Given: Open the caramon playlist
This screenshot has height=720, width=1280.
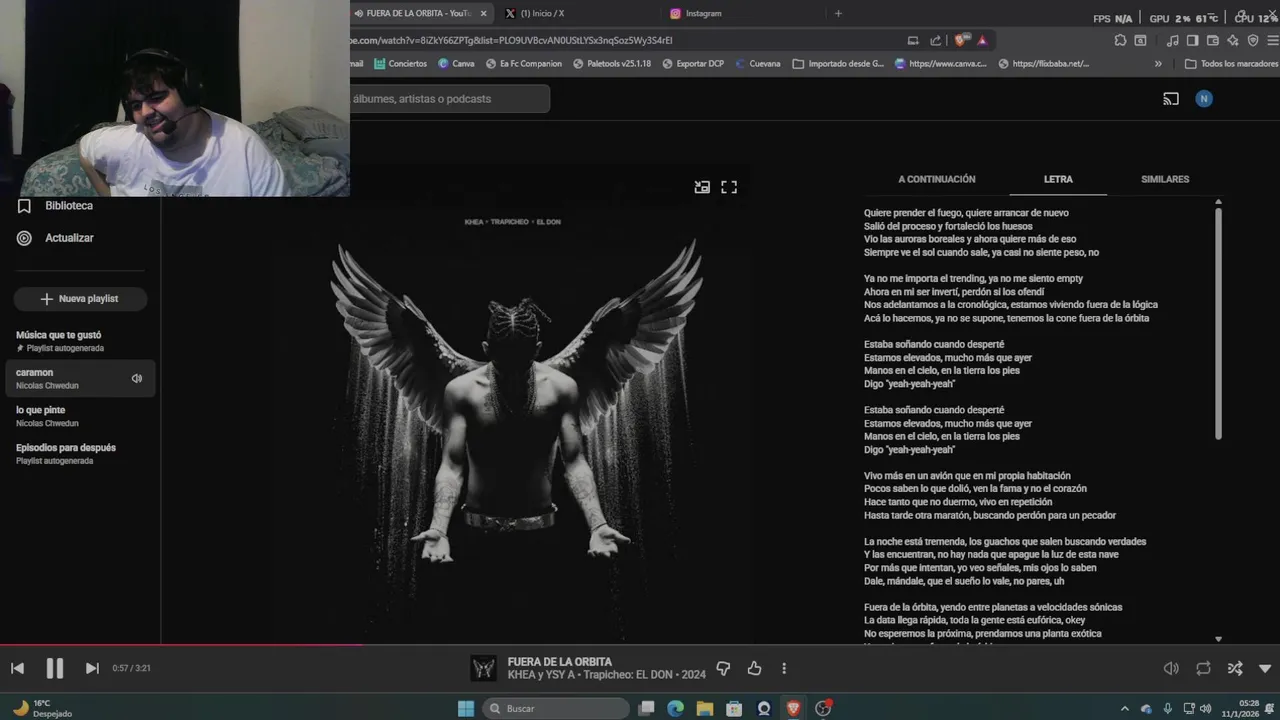Looking at the screenshot, I should (x=80, y=378).
